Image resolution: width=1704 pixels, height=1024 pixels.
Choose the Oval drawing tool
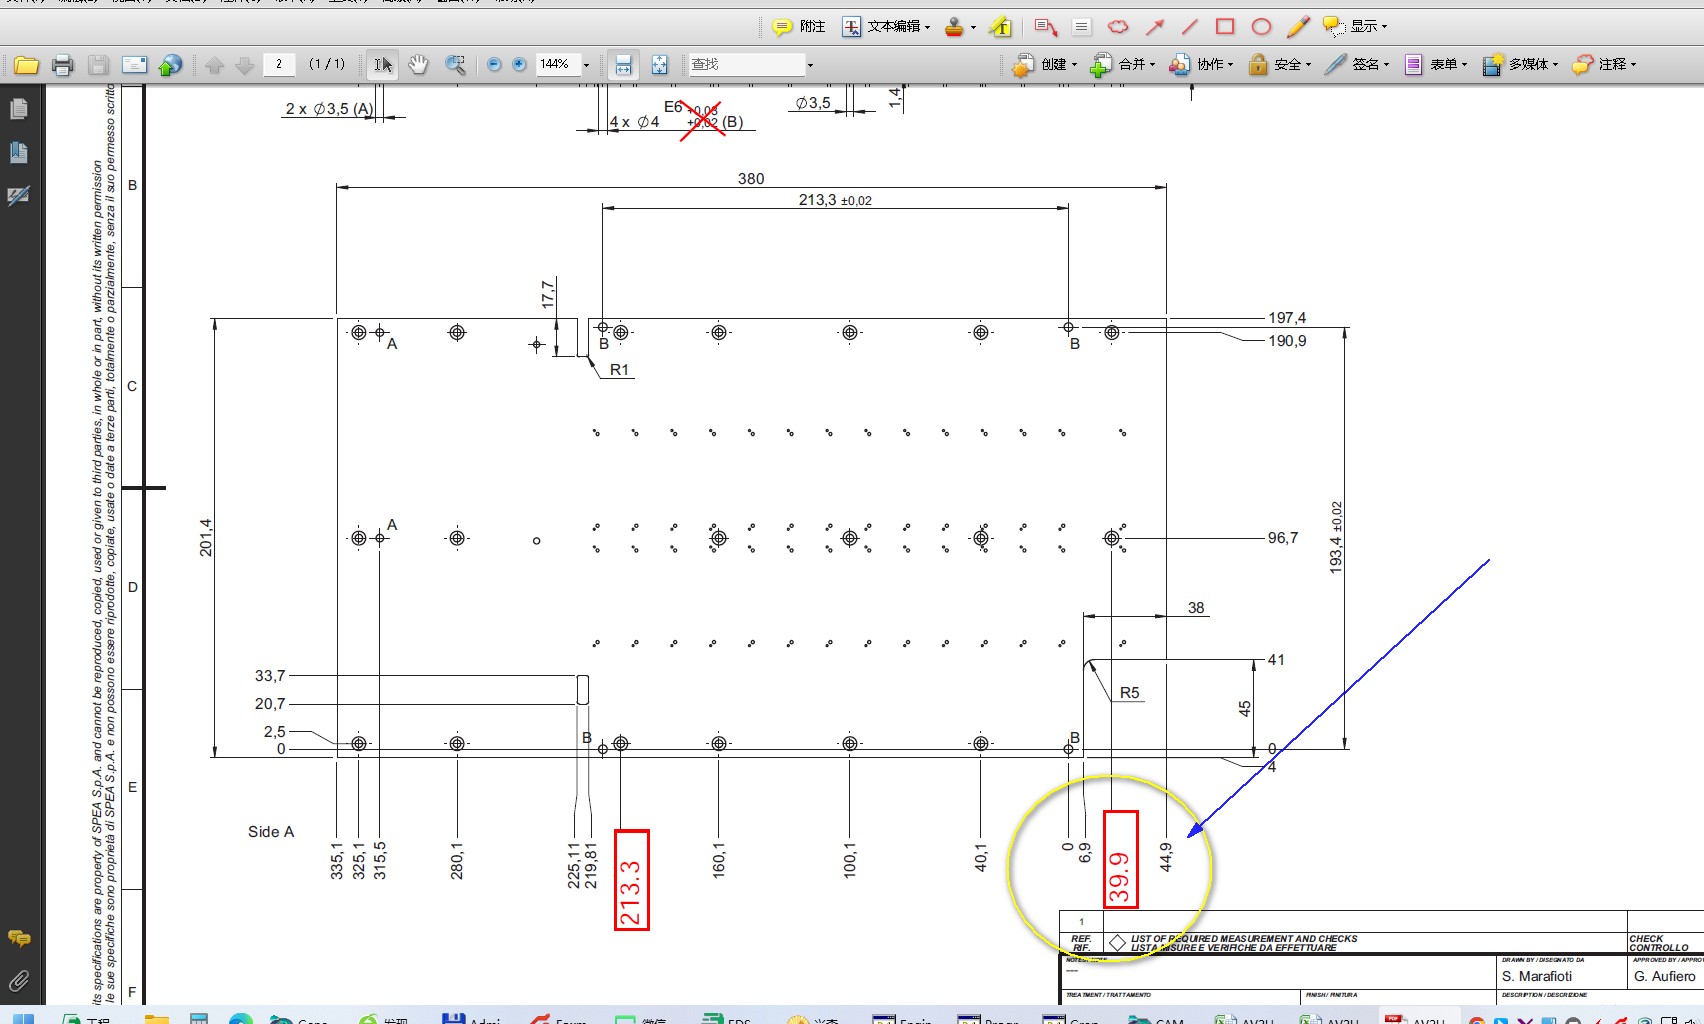click(1261, 26)
